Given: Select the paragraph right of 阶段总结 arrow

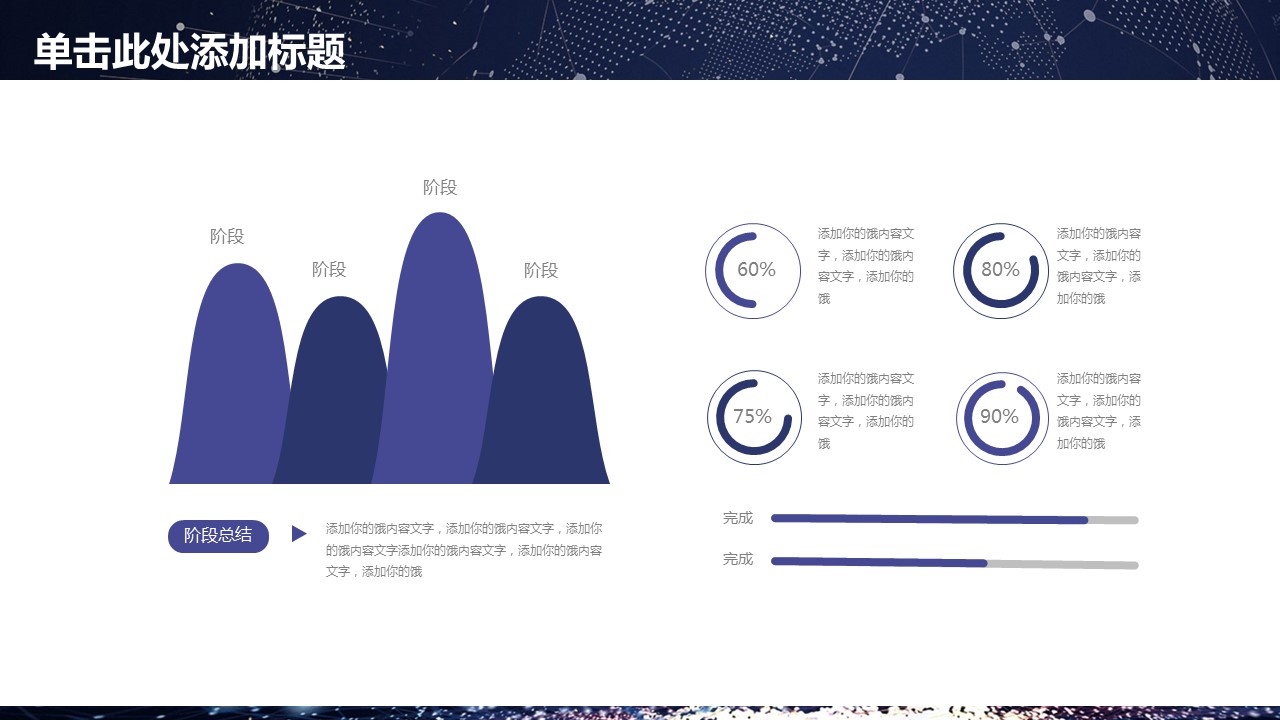Looking at the screenshot, I should point(464,550).
